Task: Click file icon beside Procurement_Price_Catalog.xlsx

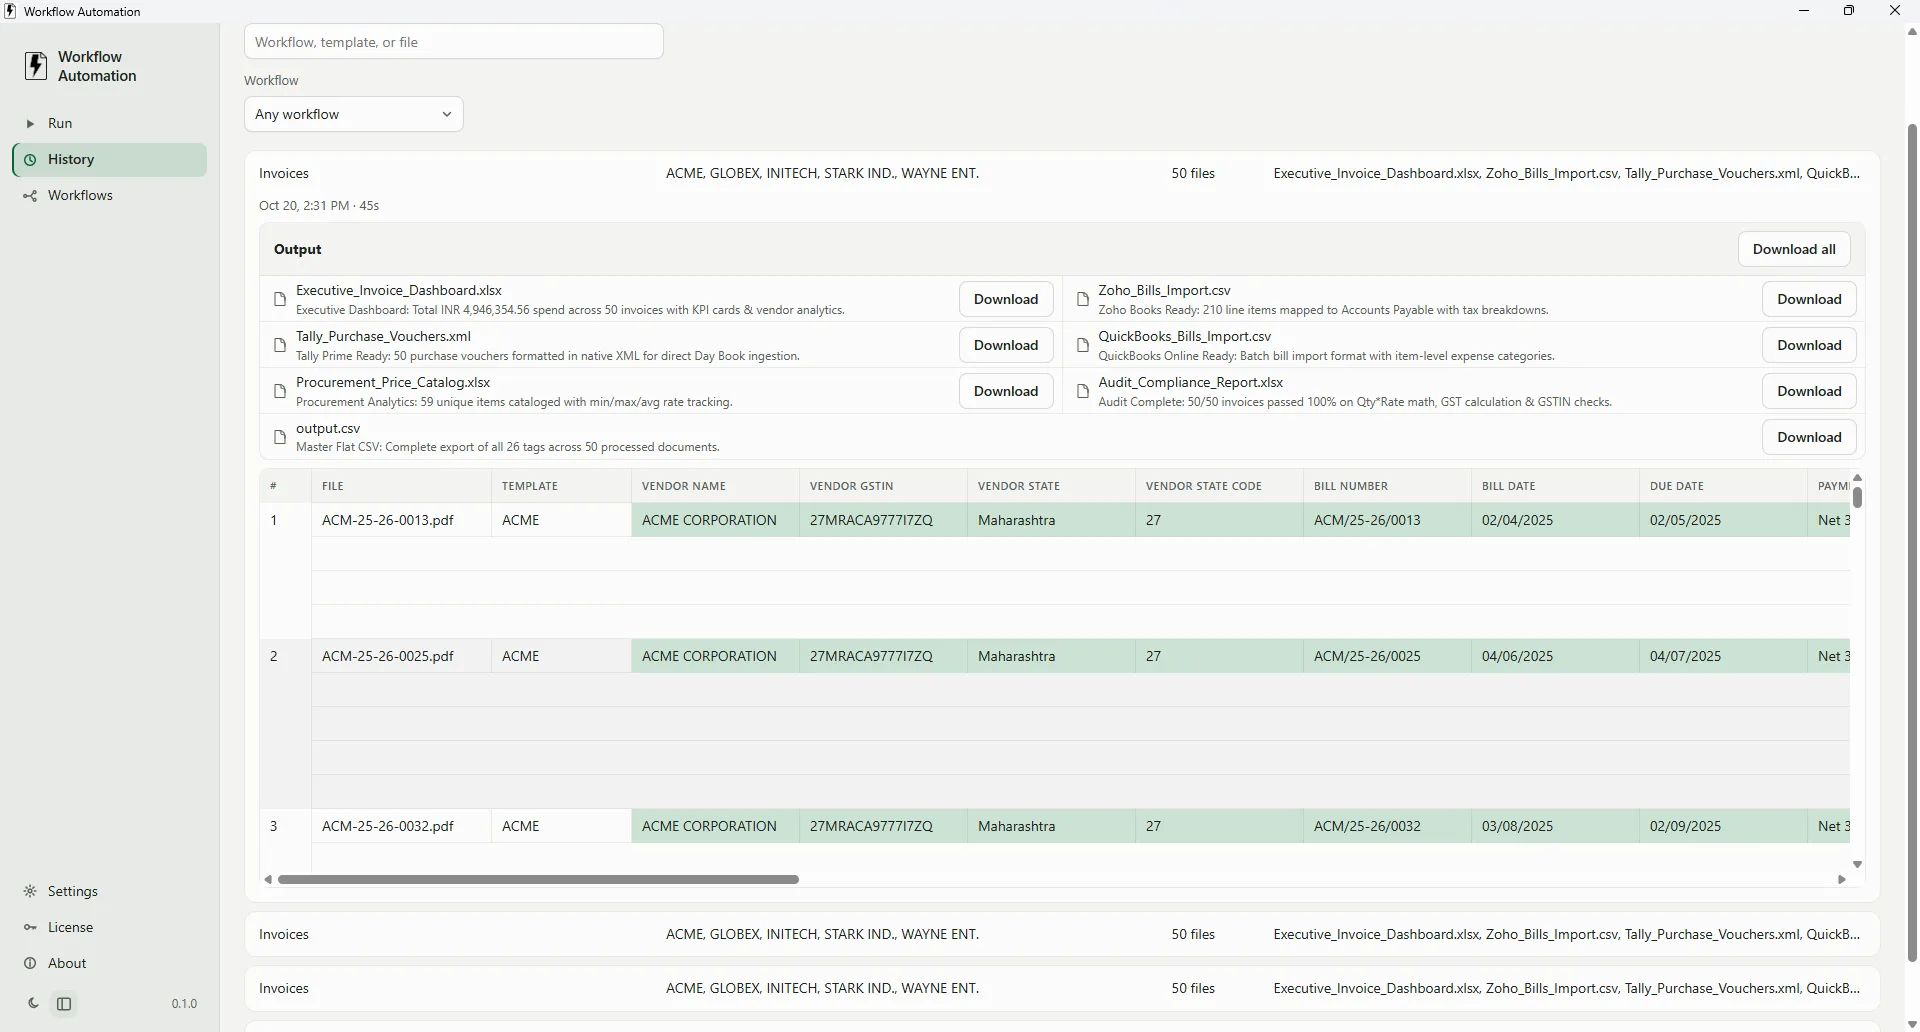Action: coord(280,391)
